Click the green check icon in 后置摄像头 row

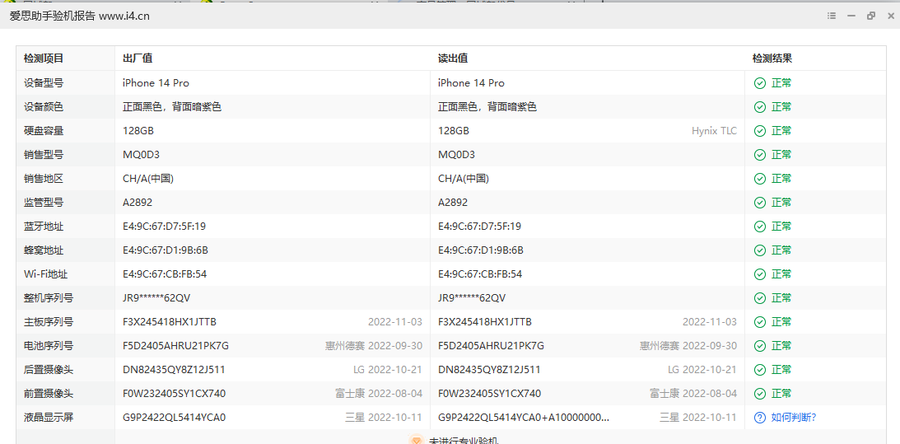[x=760, y=370]
